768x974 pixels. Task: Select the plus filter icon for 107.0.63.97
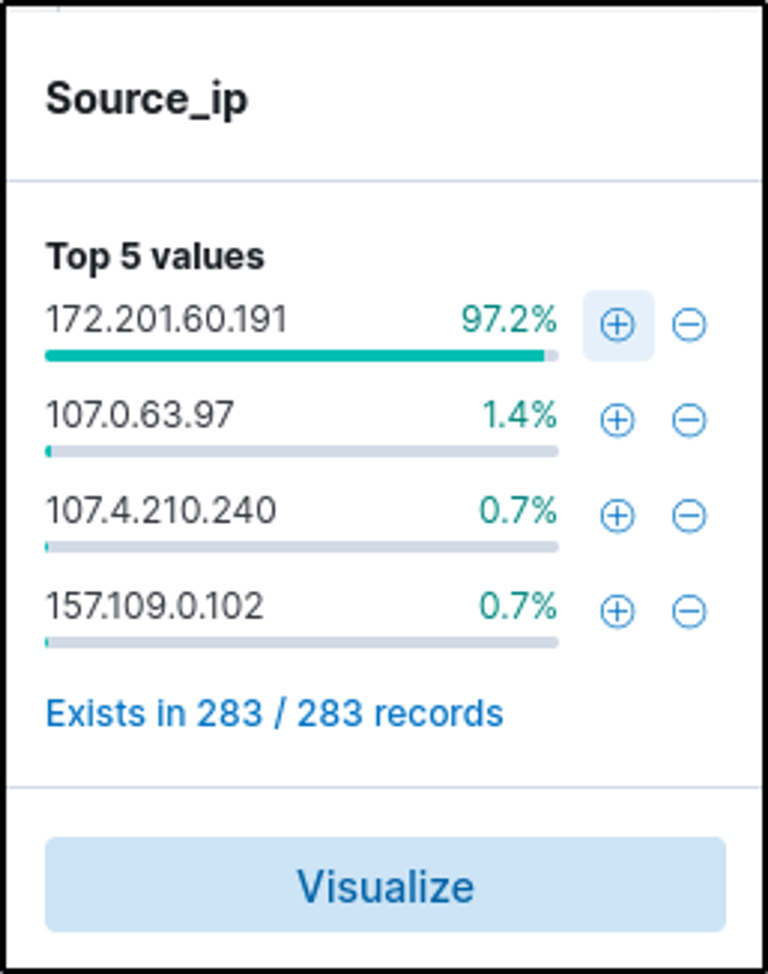[x=617, y=419]
